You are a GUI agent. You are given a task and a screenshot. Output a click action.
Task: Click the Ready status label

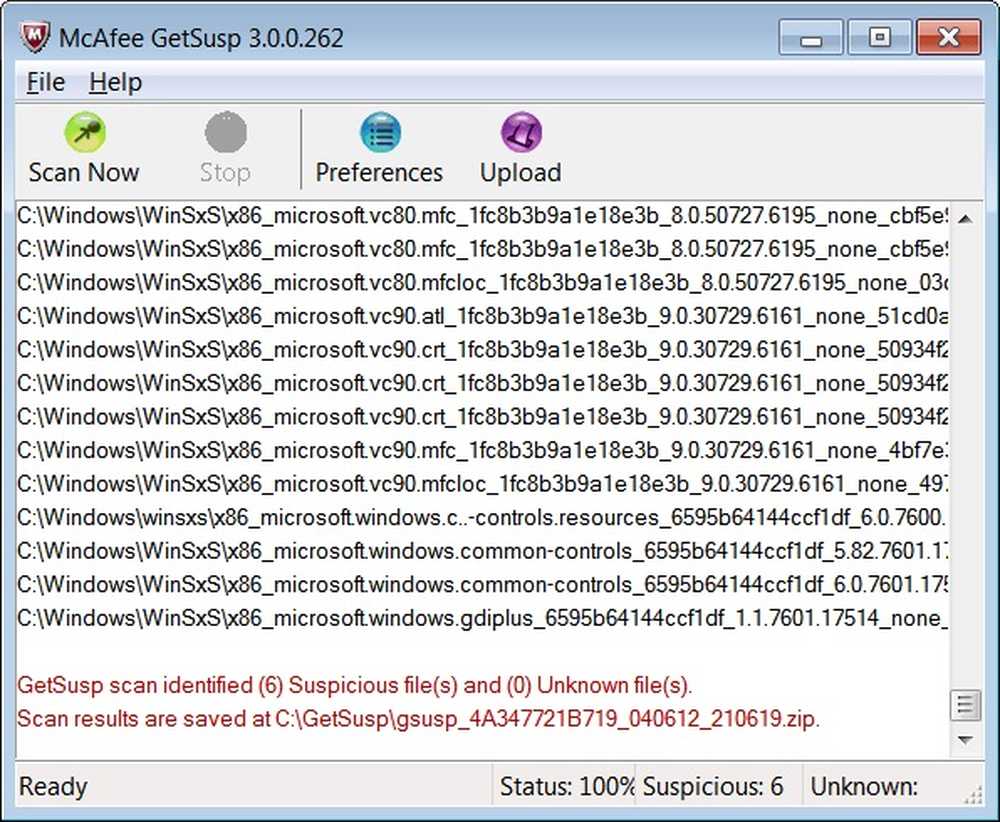[52, 787]
